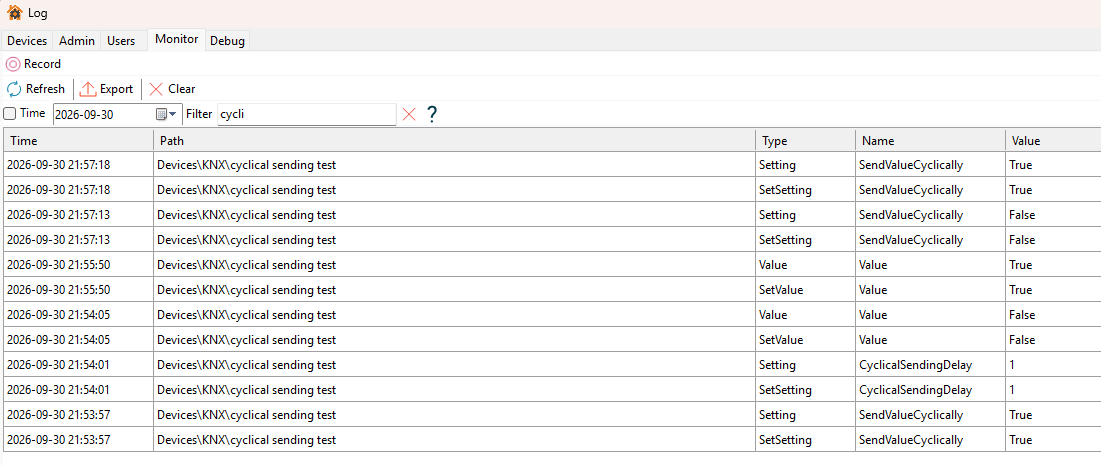This screenshot has height=465, width=1101.
Task: Switch to the Admin tab
Action: point(77,41)
